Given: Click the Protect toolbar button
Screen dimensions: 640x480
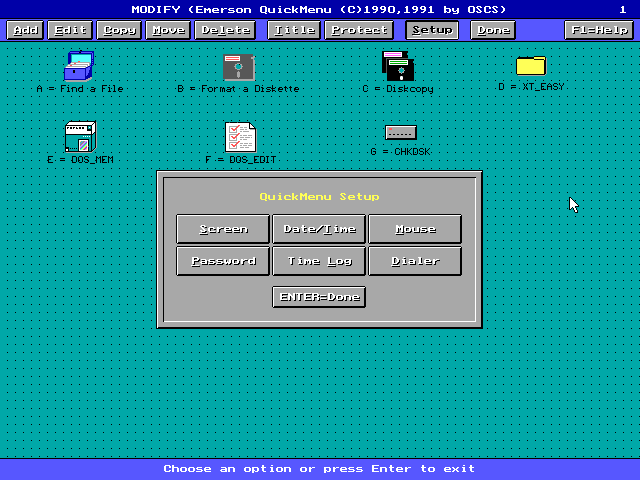Looking at the screenshot, I should [x=359, y=30].
